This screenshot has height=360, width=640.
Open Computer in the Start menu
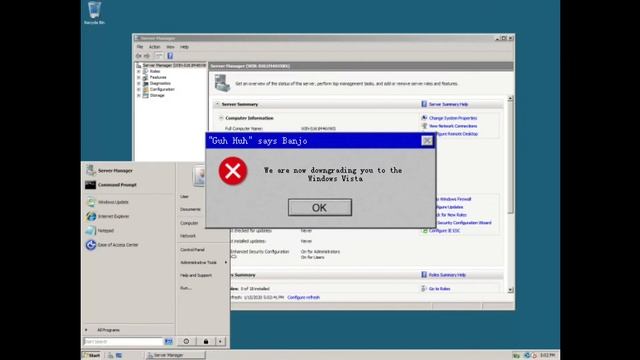tap(189, 223)
